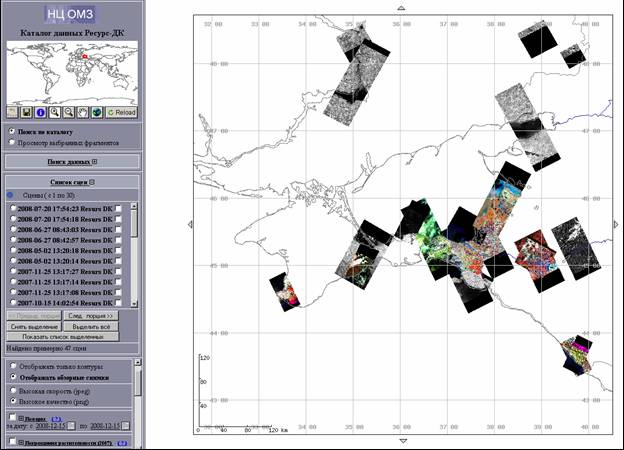Select the zoom out magnifier tool
This screenshot has height=450, width=624.
click(69, 112)
